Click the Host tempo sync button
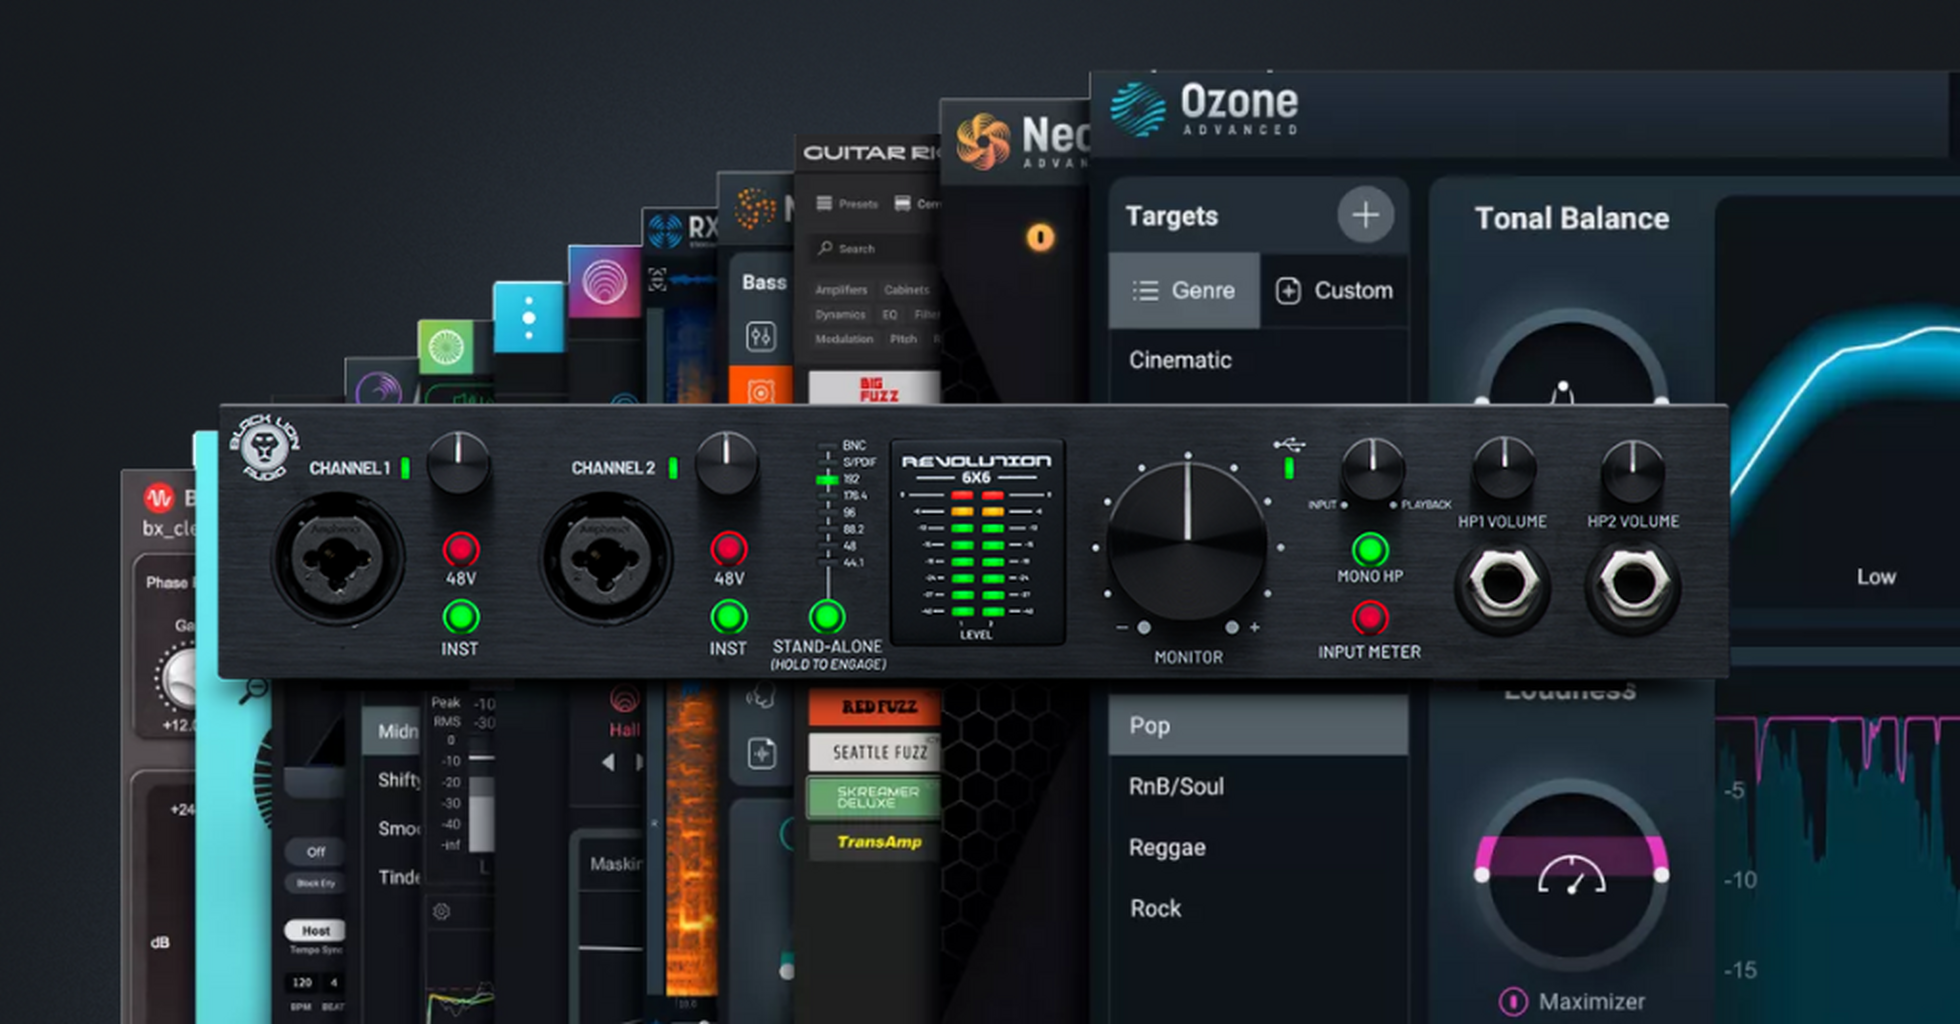 [316, 930]
